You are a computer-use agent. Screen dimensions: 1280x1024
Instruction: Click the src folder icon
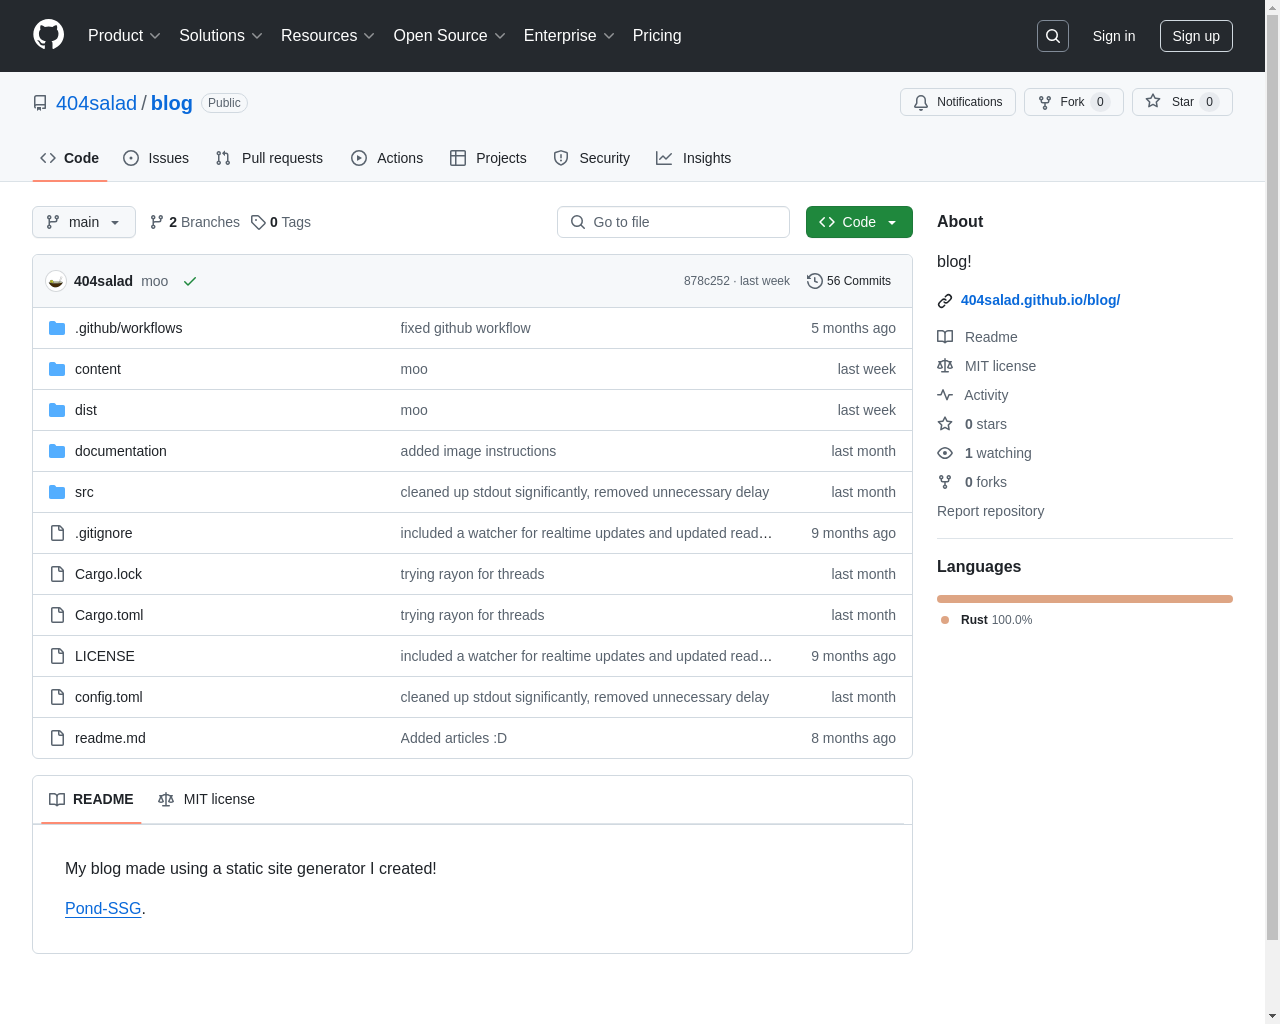(x=57, y=492)
